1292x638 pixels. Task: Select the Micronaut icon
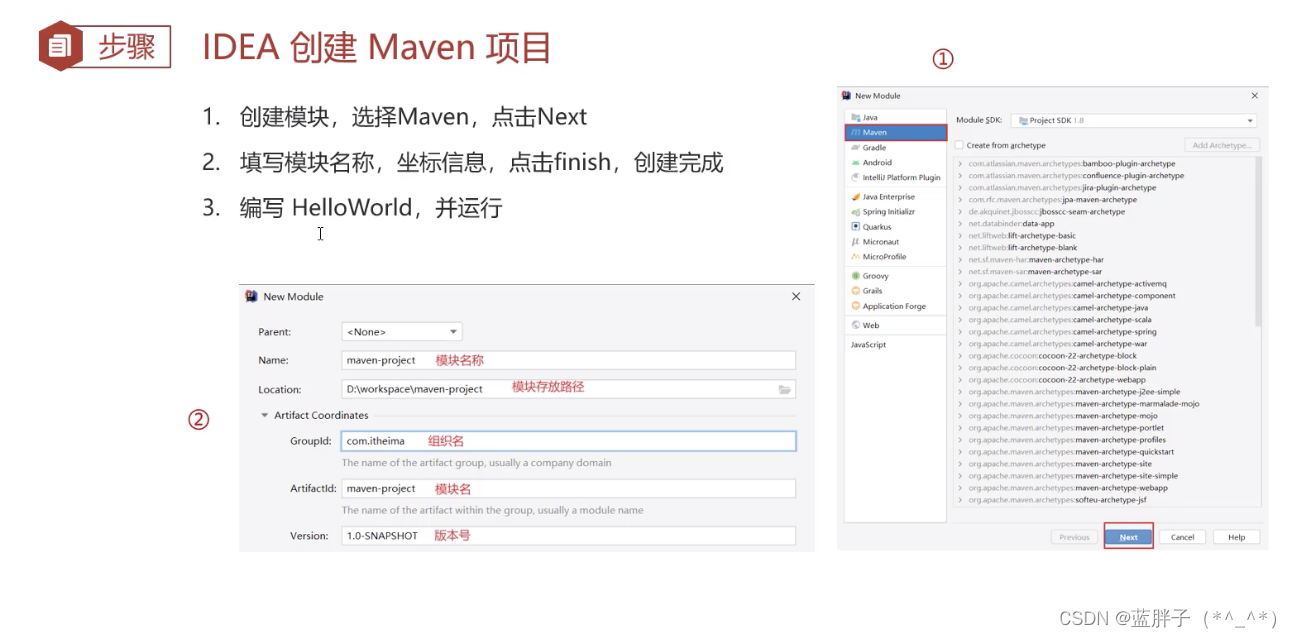point(855,242)
